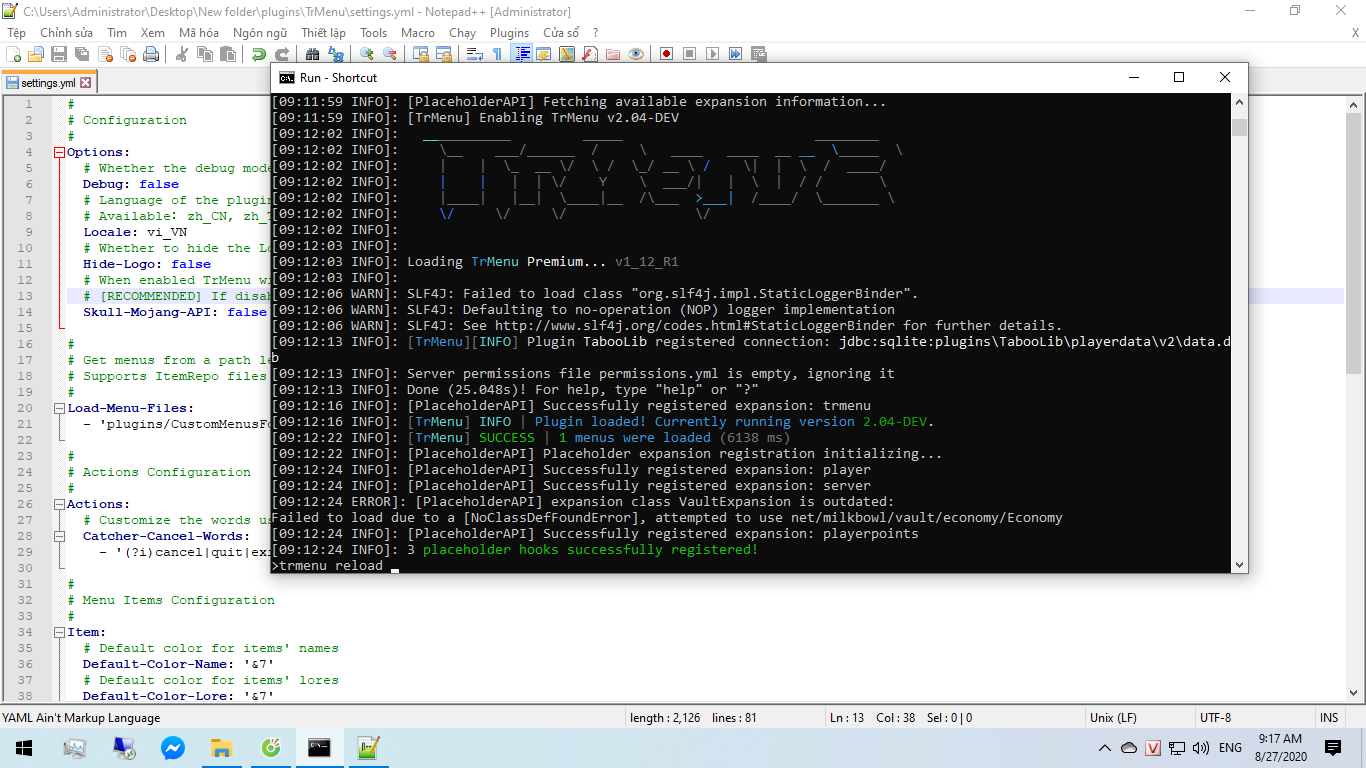Open the Tệp (File) menu

pos(17,33)
